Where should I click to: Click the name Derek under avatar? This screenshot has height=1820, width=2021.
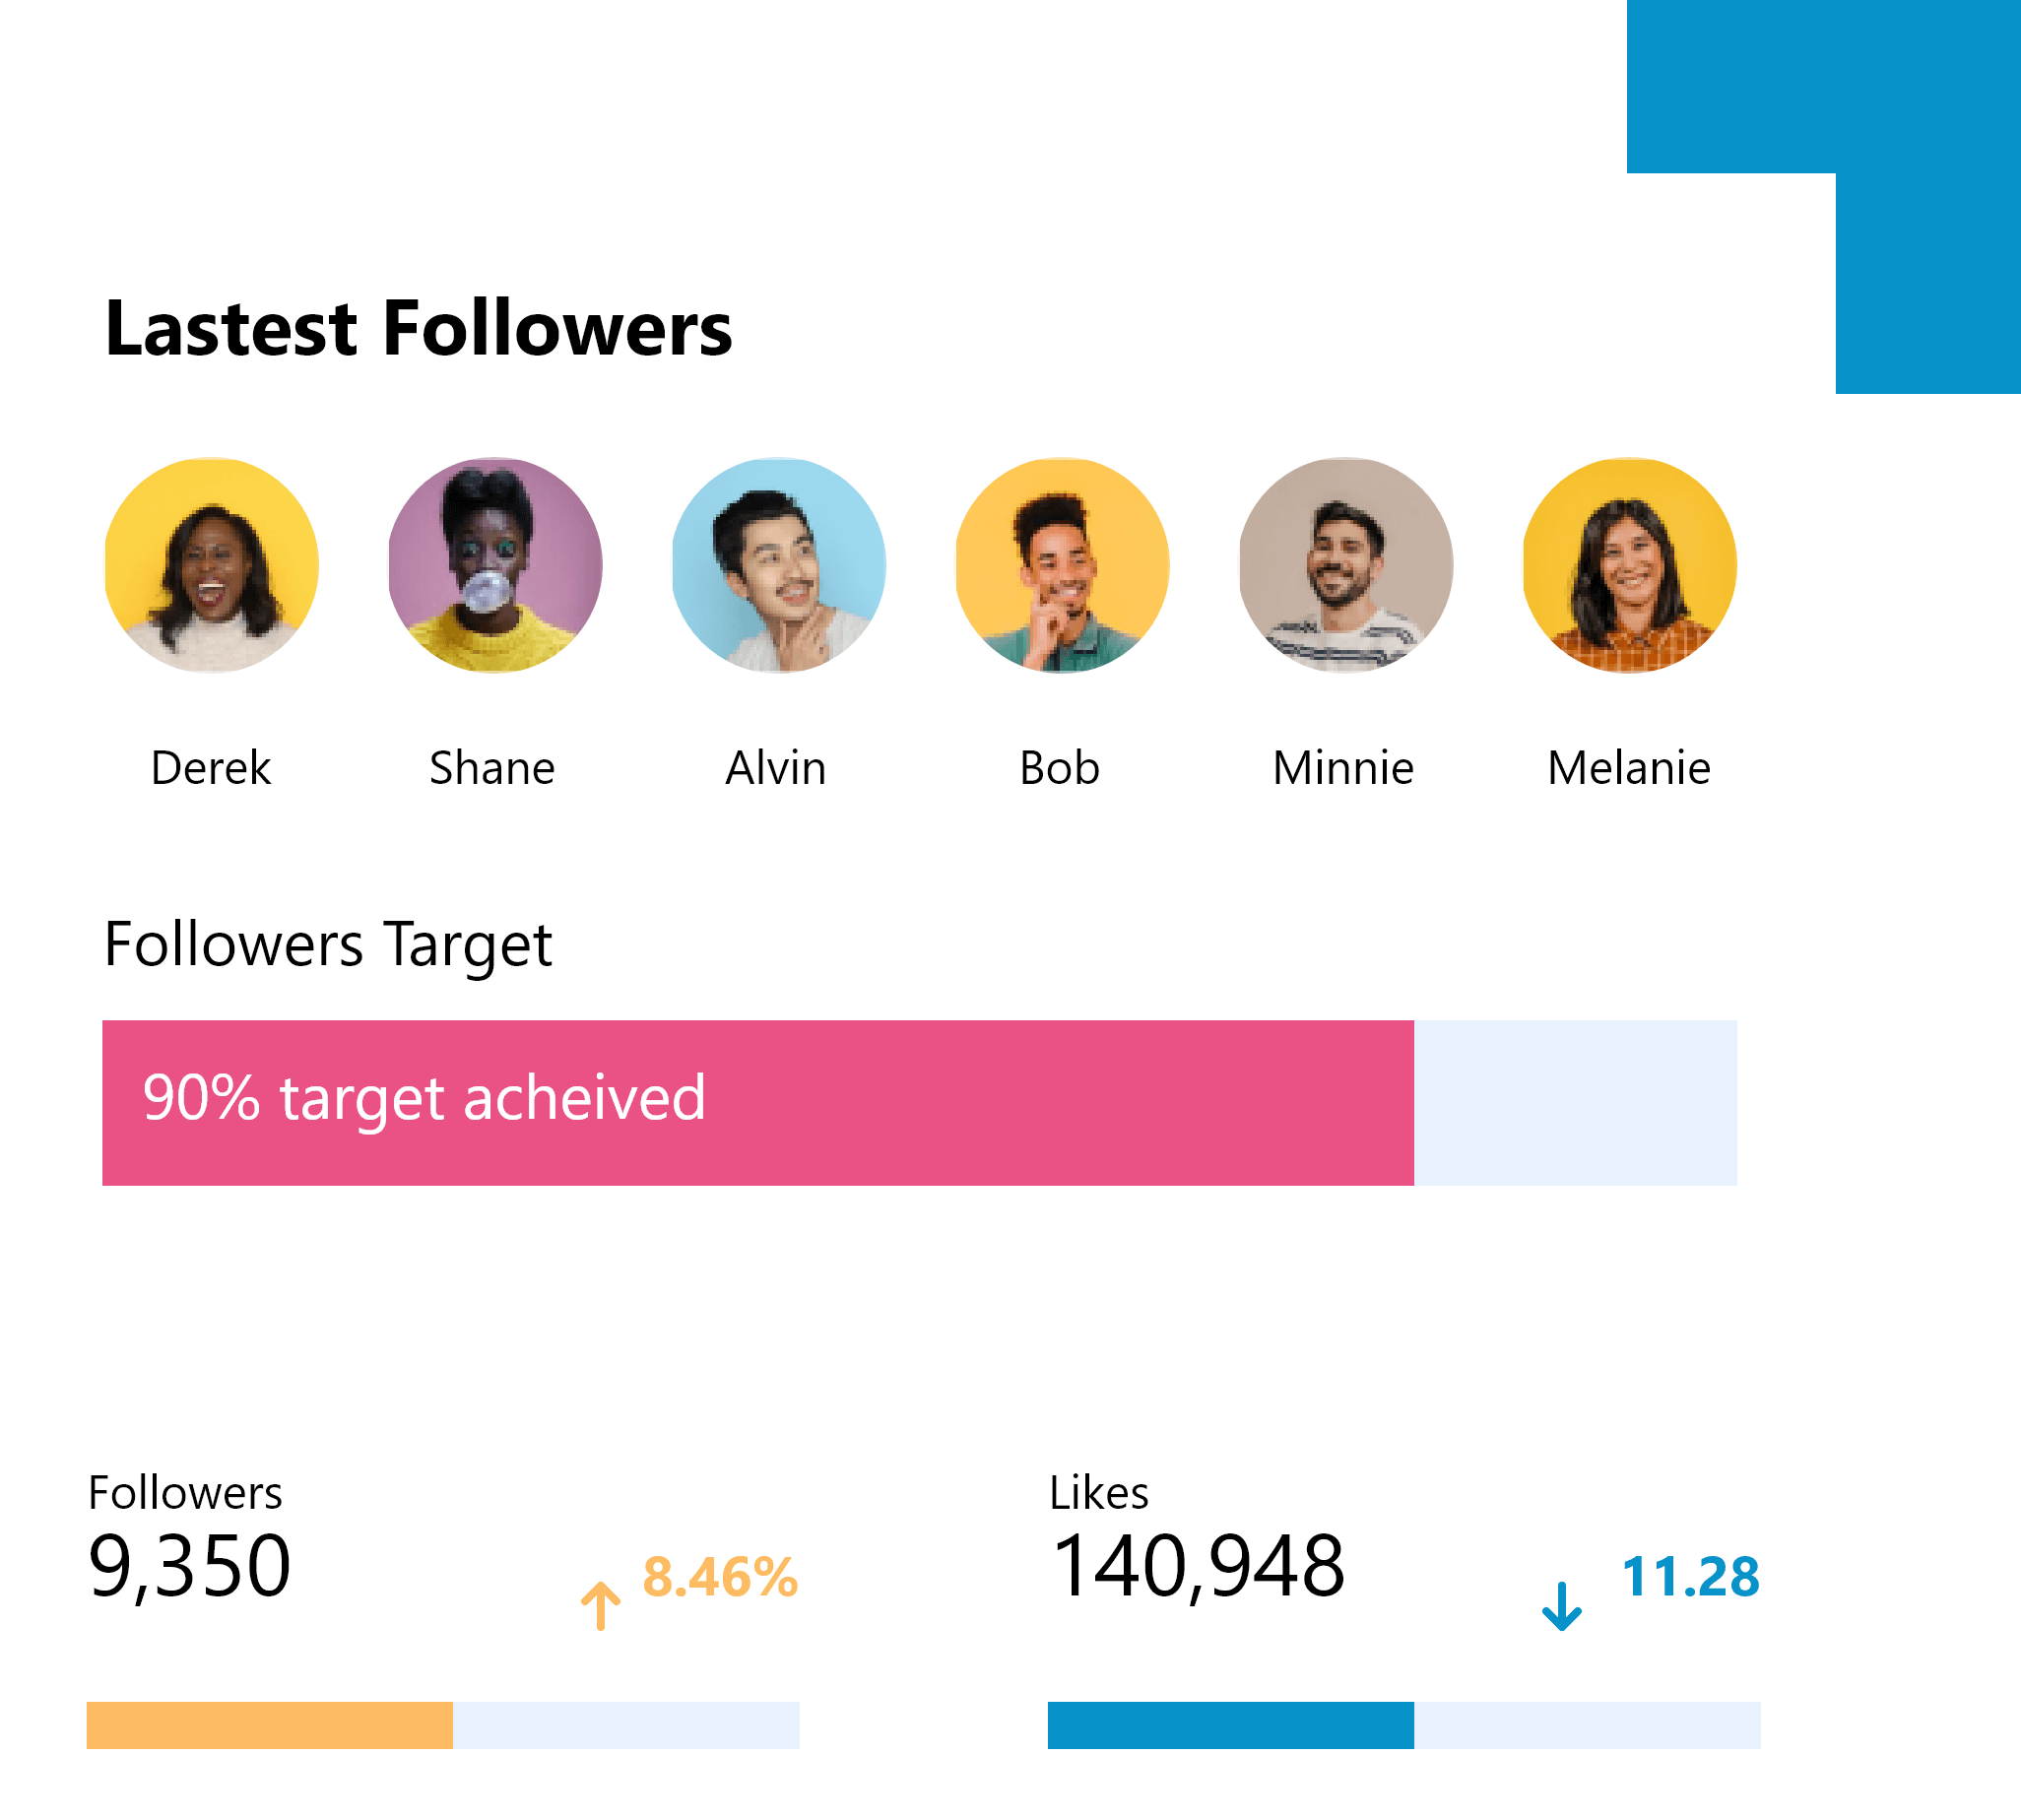tap(211, 768)
